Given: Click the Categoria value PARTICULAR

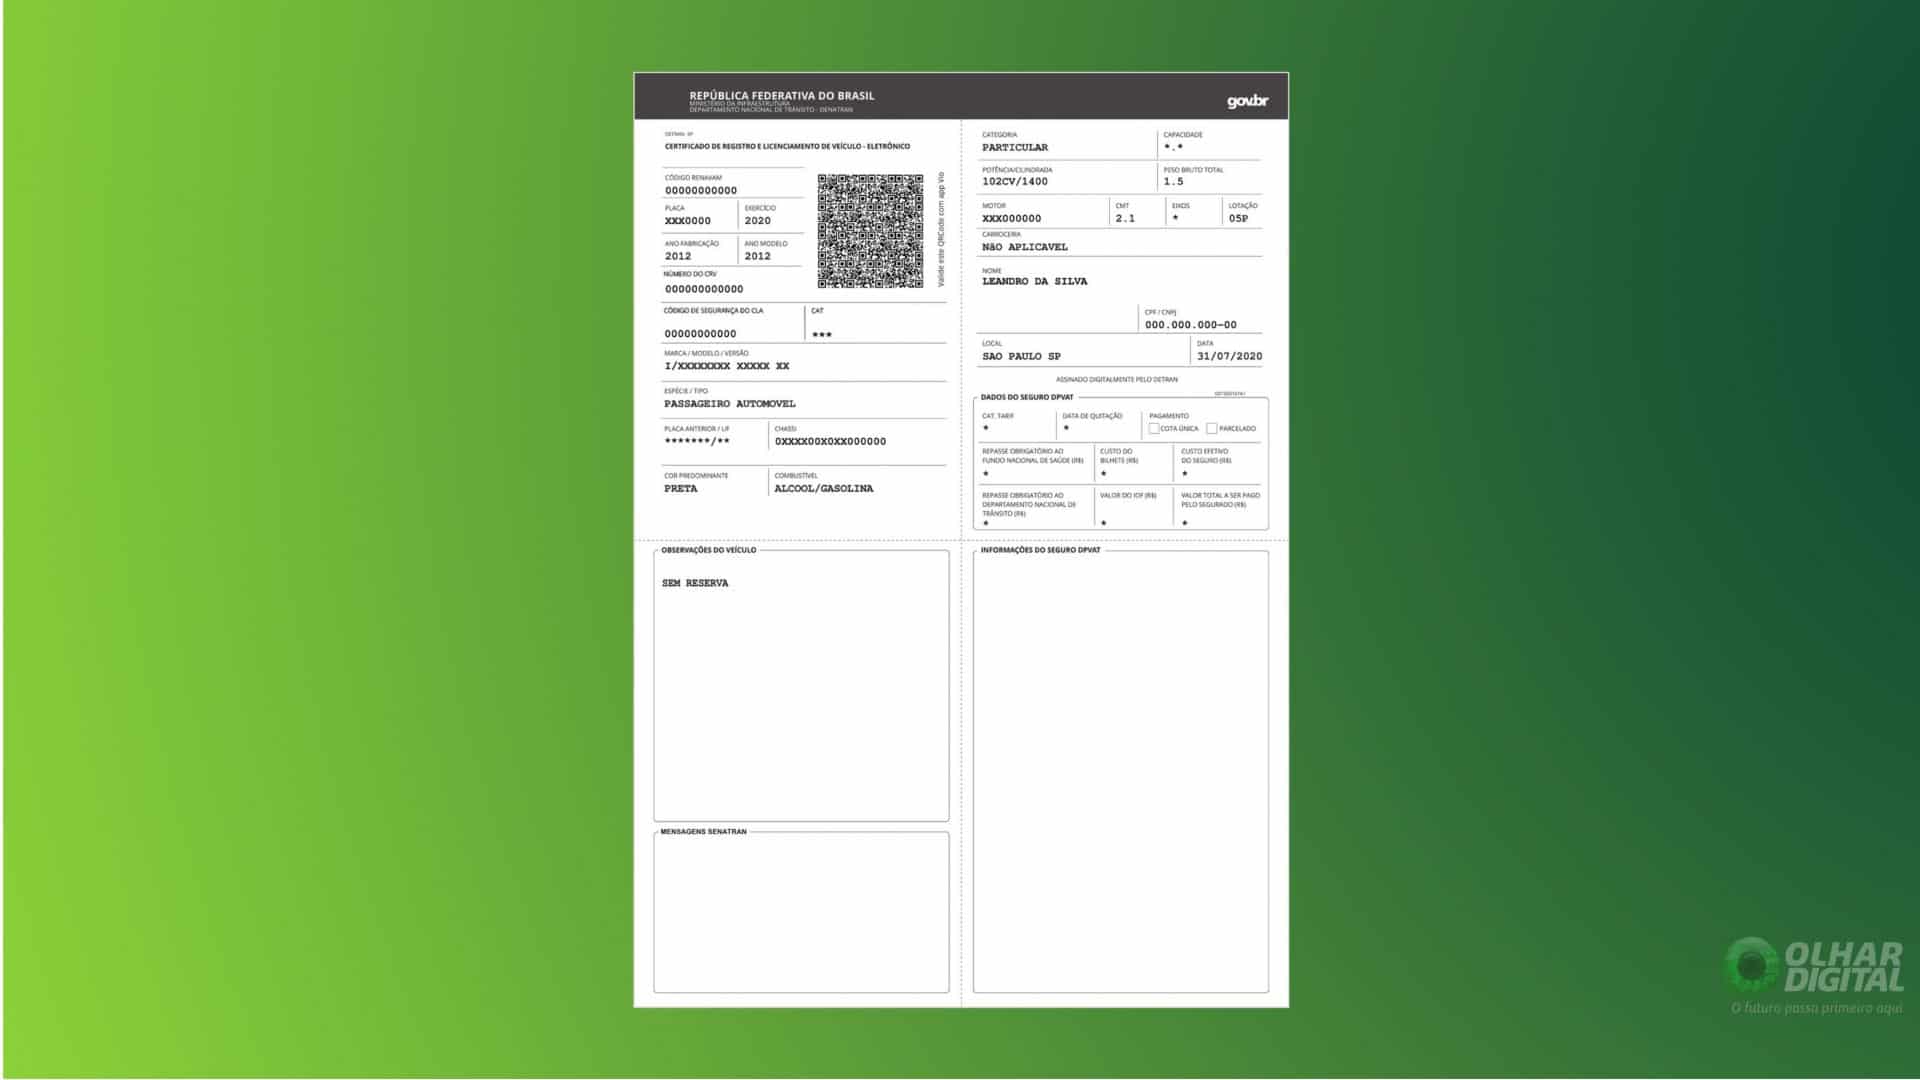Looking at the screenshot, I should click(x=1015, y=147).
